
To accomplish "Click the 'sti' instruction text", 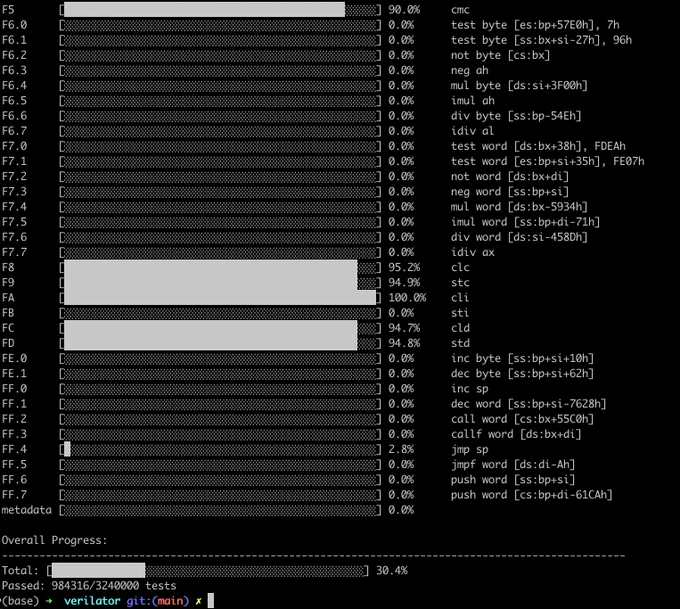I will (x=460, y=313).
